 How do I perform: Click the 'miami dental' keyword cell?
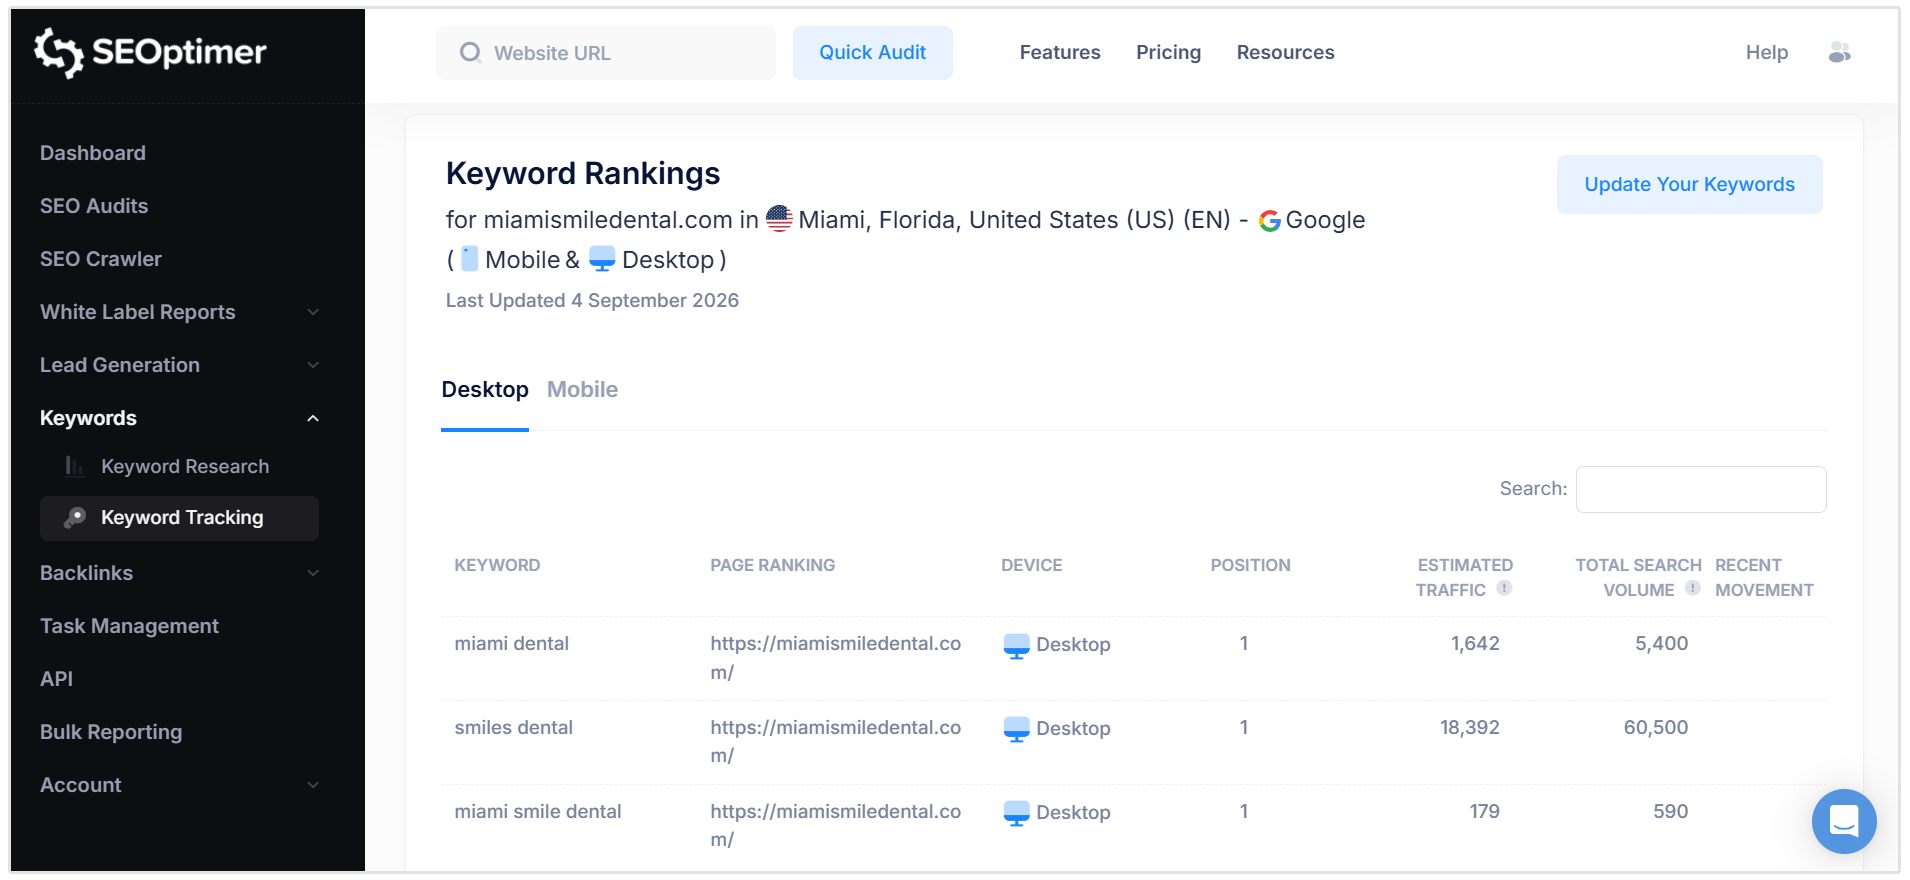pos(511,644)
